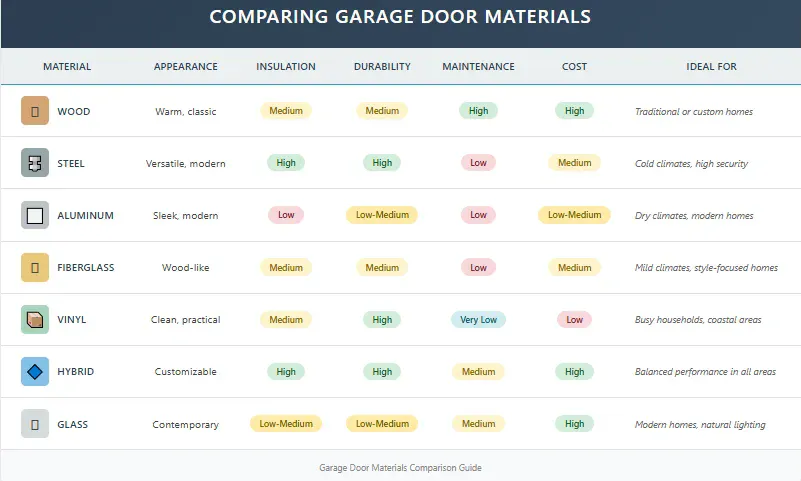The image size is (801, 481).
Task: Select the Ideal For column header
Action: pos(712,67)
